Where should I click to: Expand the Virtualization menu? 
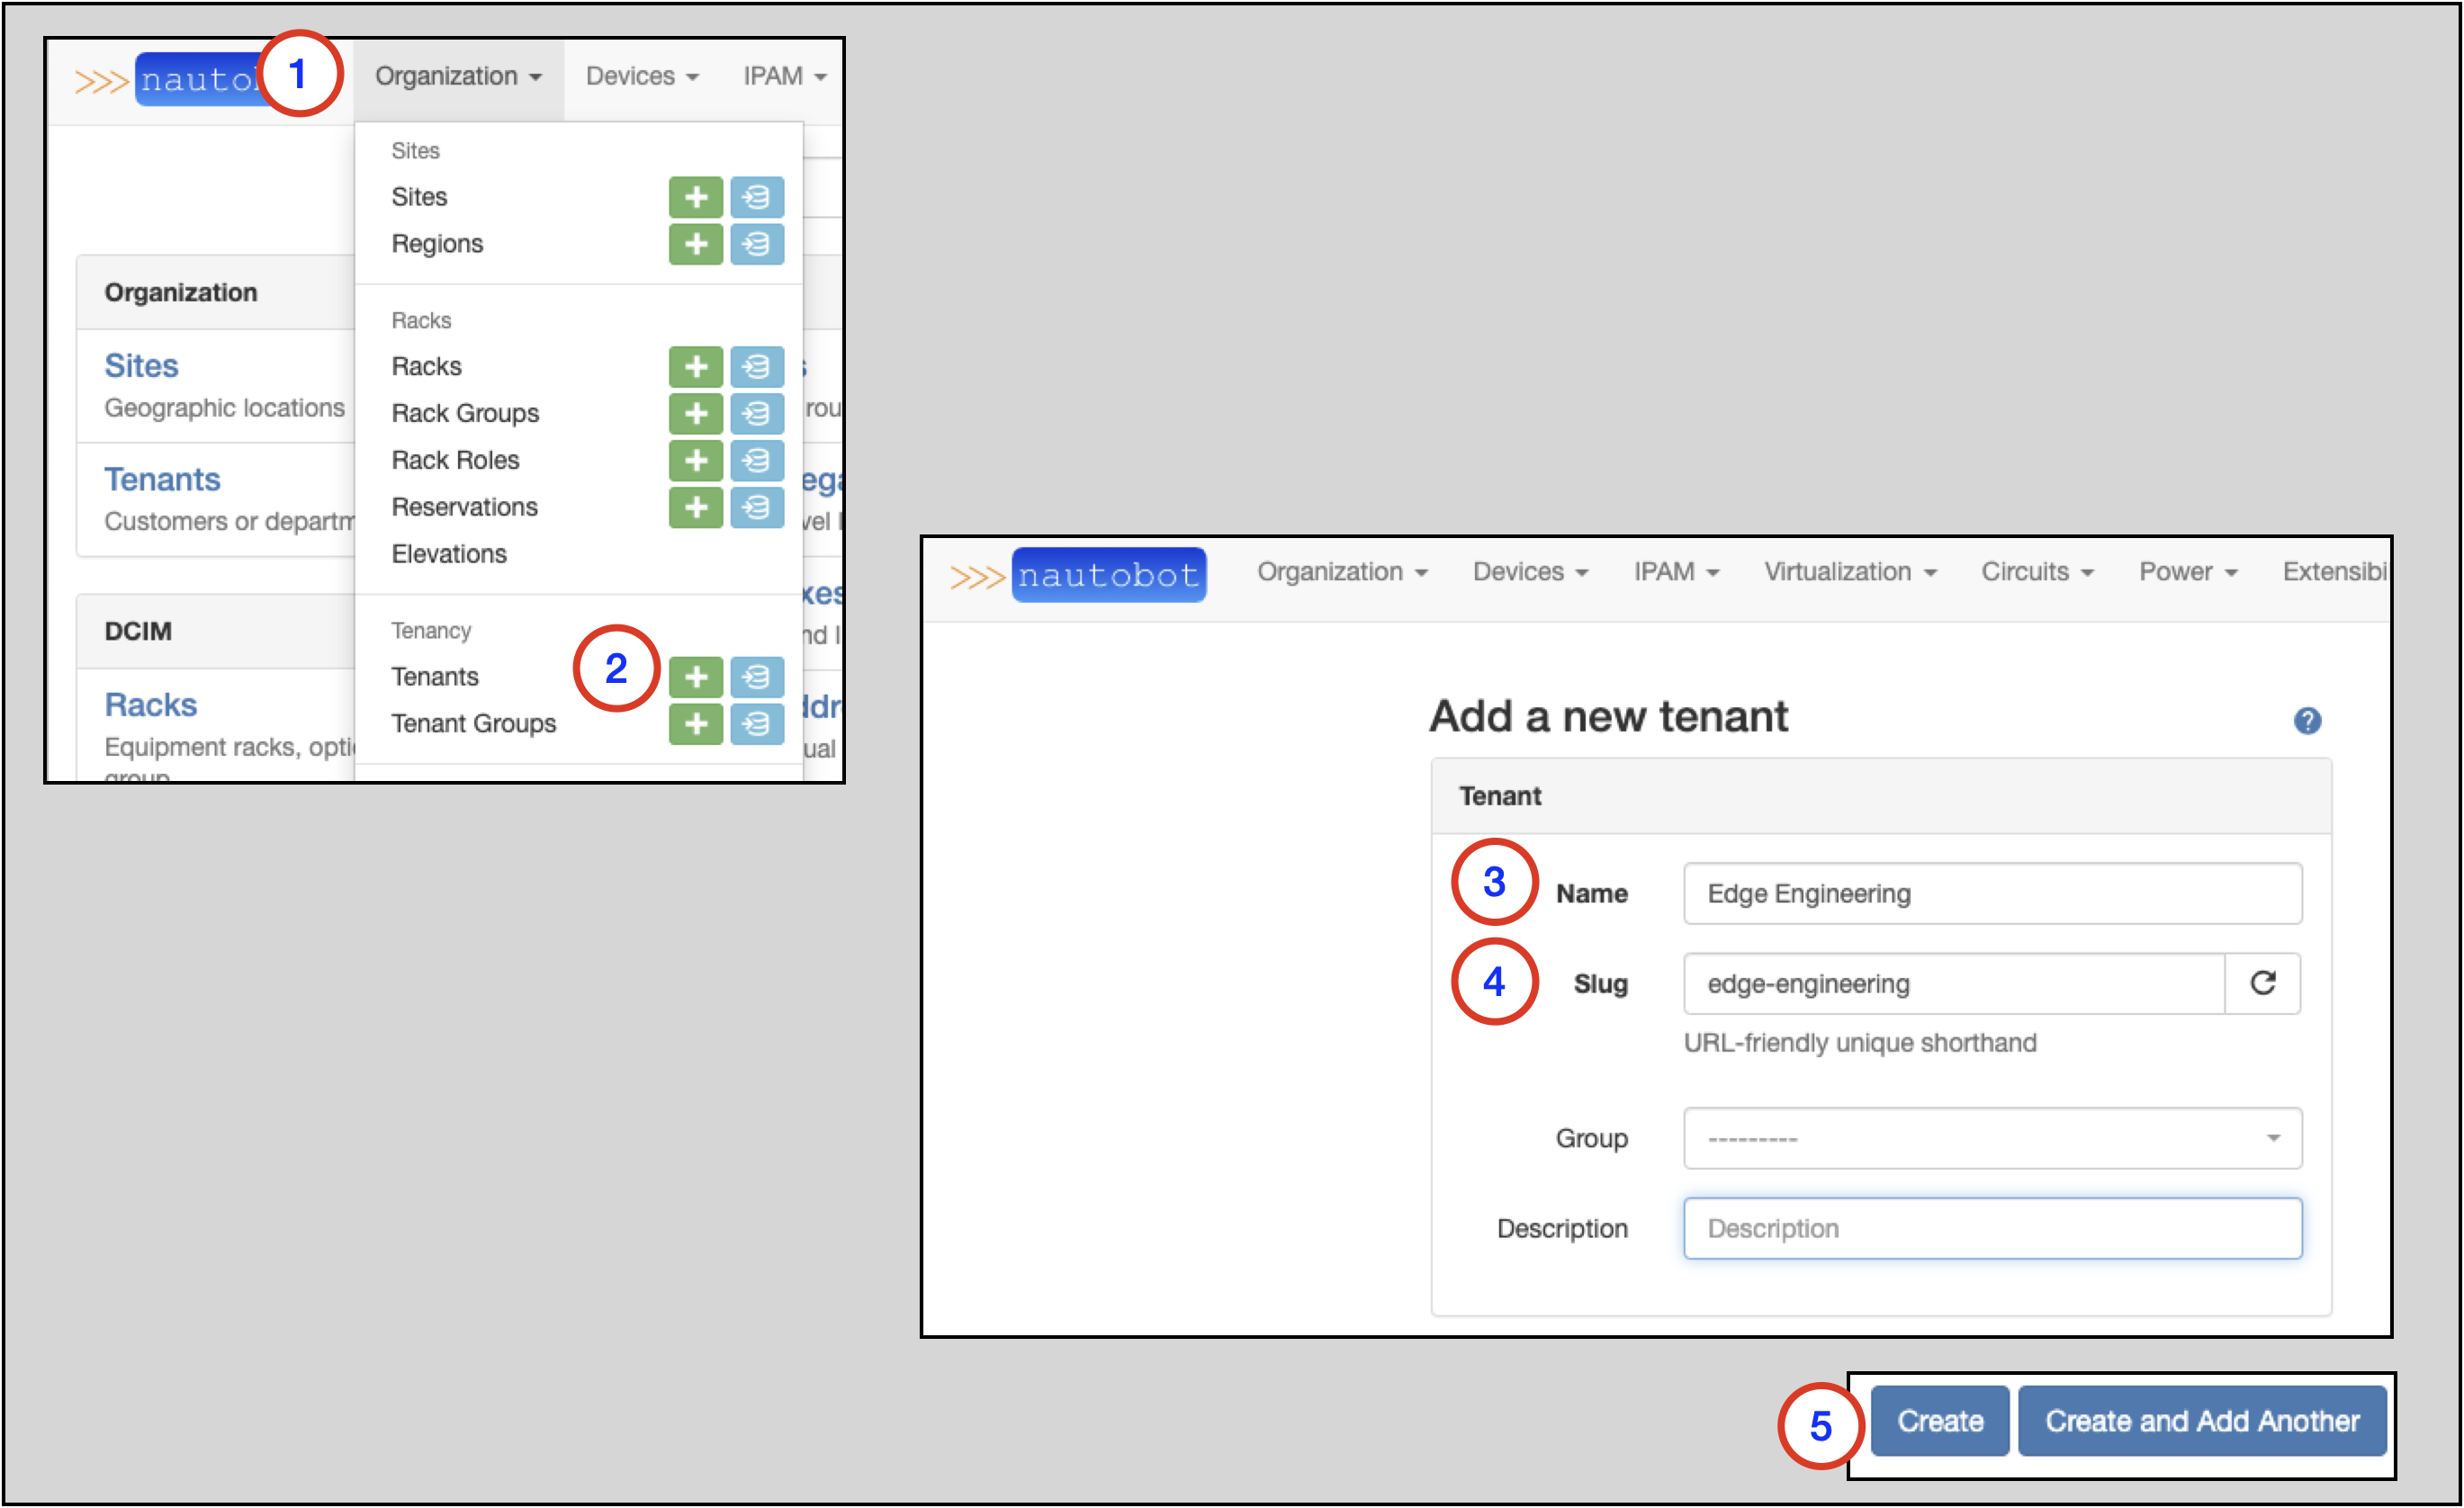pyautogui.click(x=1849, y=571)
